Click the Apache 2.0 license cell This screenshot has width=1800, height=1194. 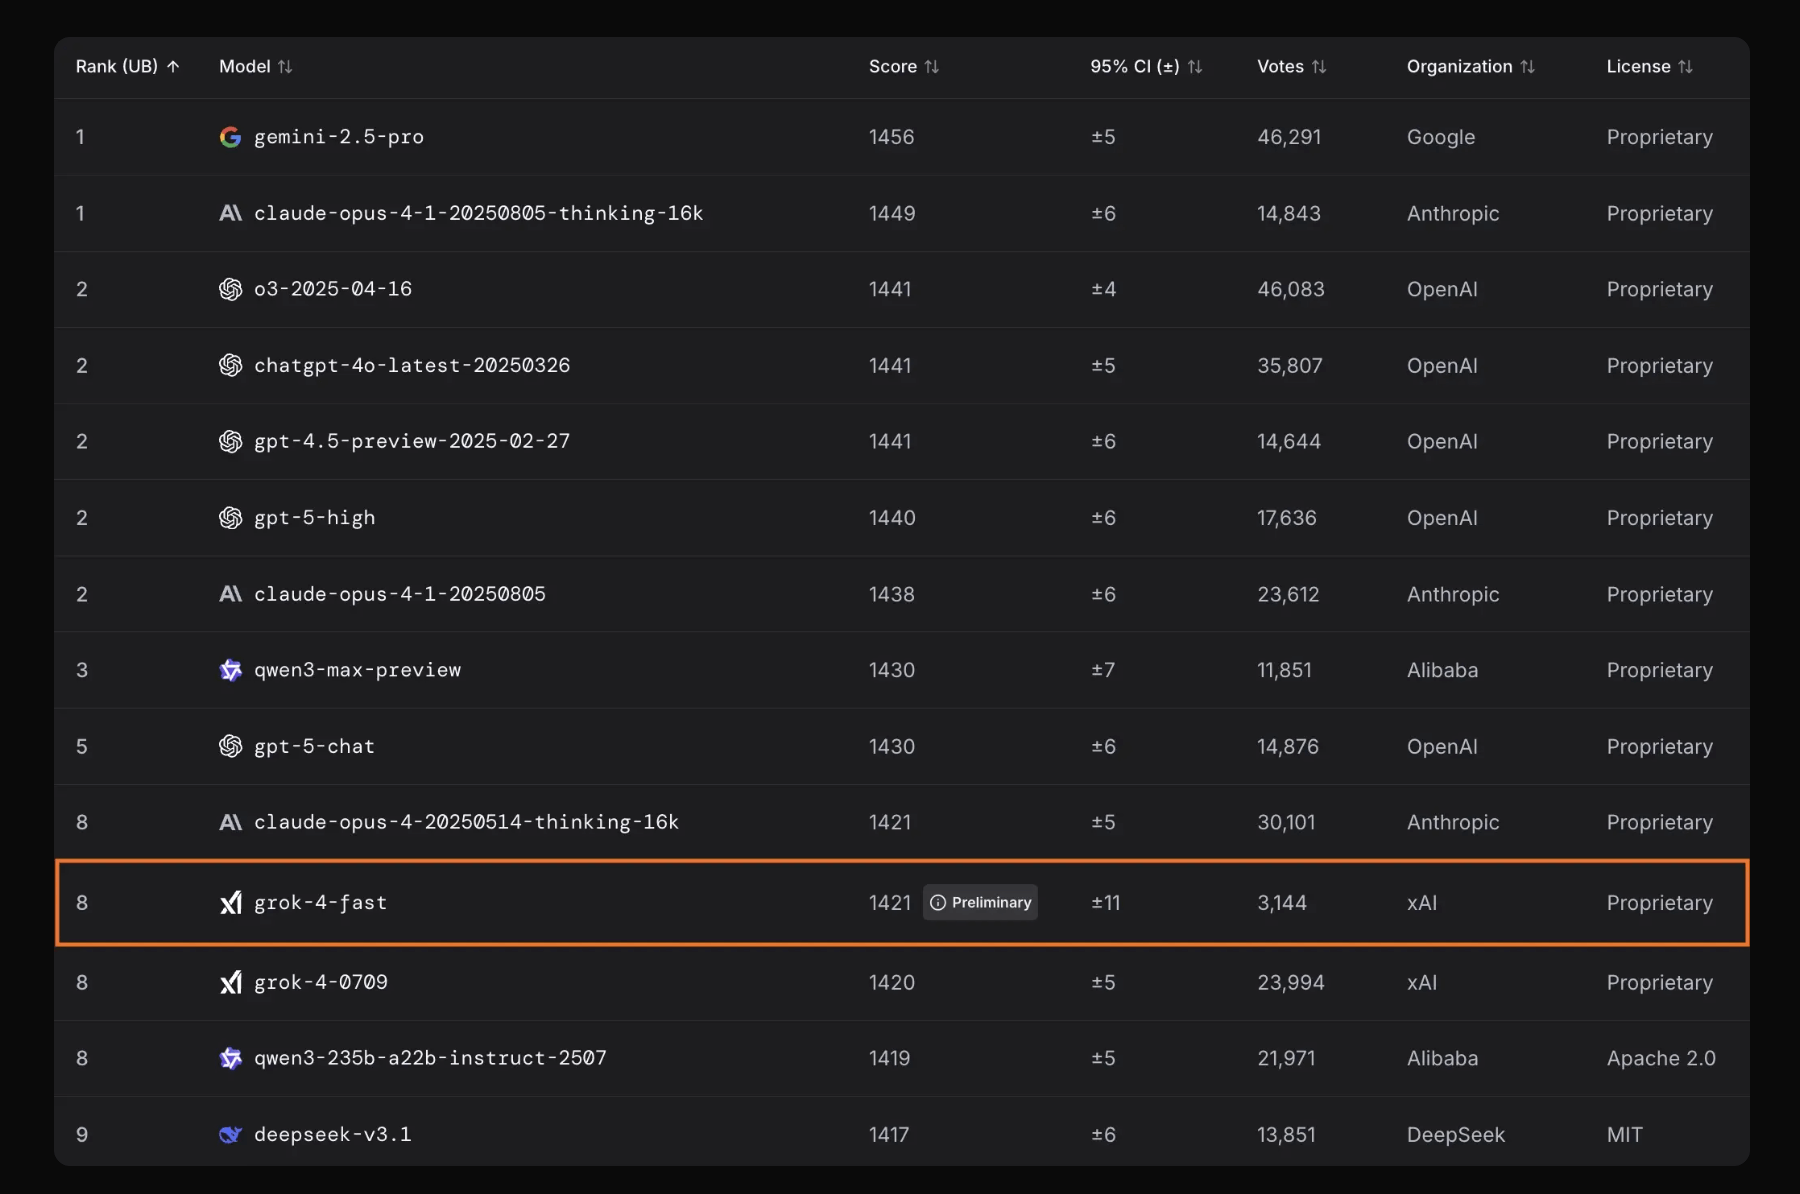coord(1661,1058)
